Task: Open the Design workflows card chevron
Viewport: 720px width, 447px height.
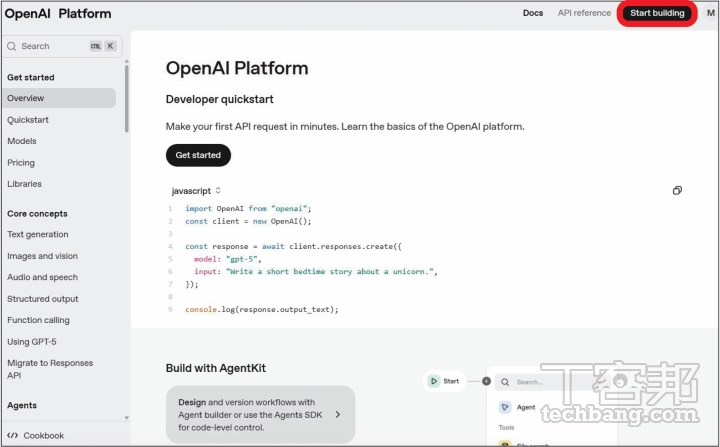Action: 338,414
